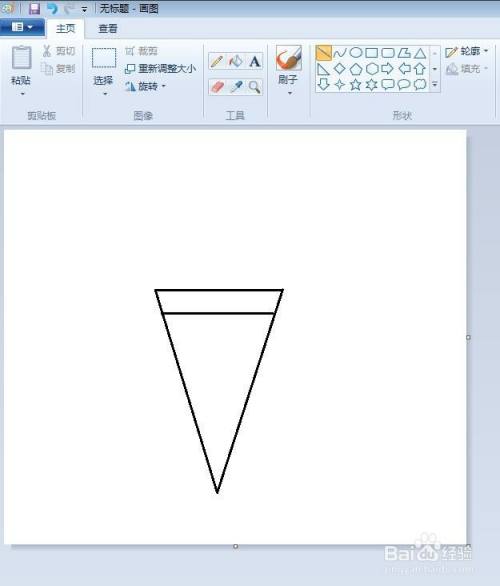Select the Six-point star shape
The height and width of the screenshot is (586, 500).
click(x=371, y=85)
